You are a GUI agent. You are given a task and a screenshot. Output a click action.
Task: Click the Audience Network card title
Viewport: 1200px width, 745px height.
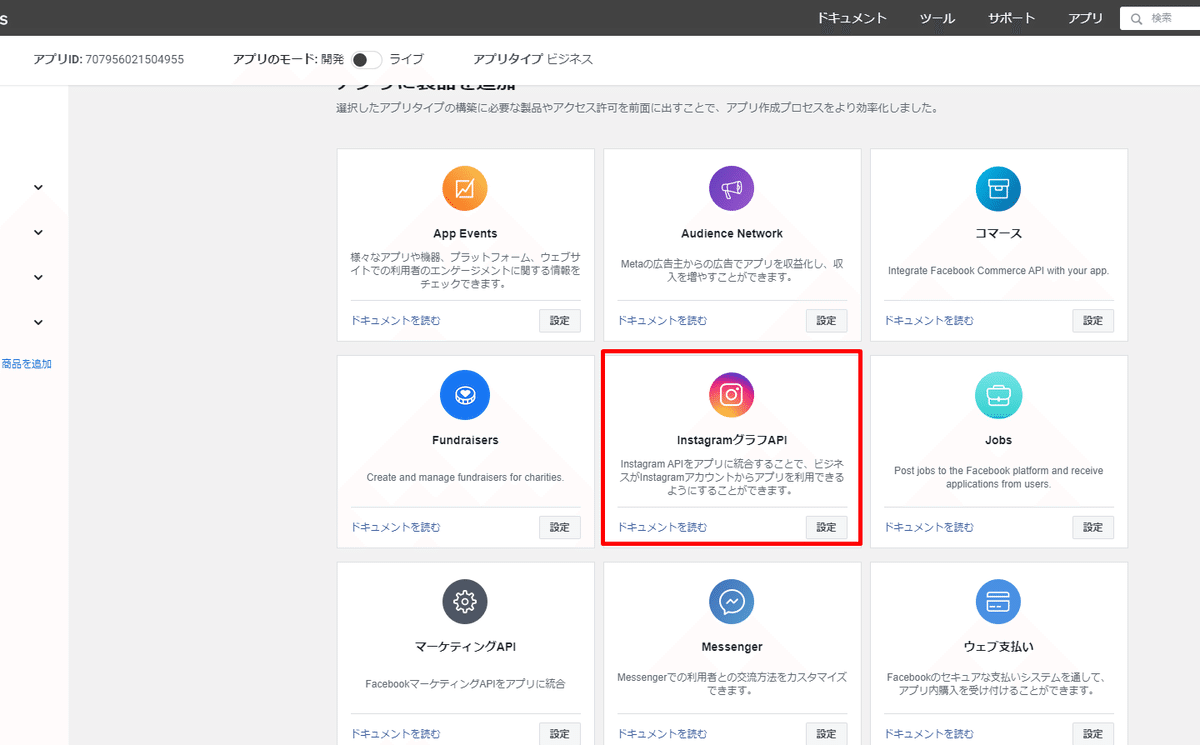[732, 233]
